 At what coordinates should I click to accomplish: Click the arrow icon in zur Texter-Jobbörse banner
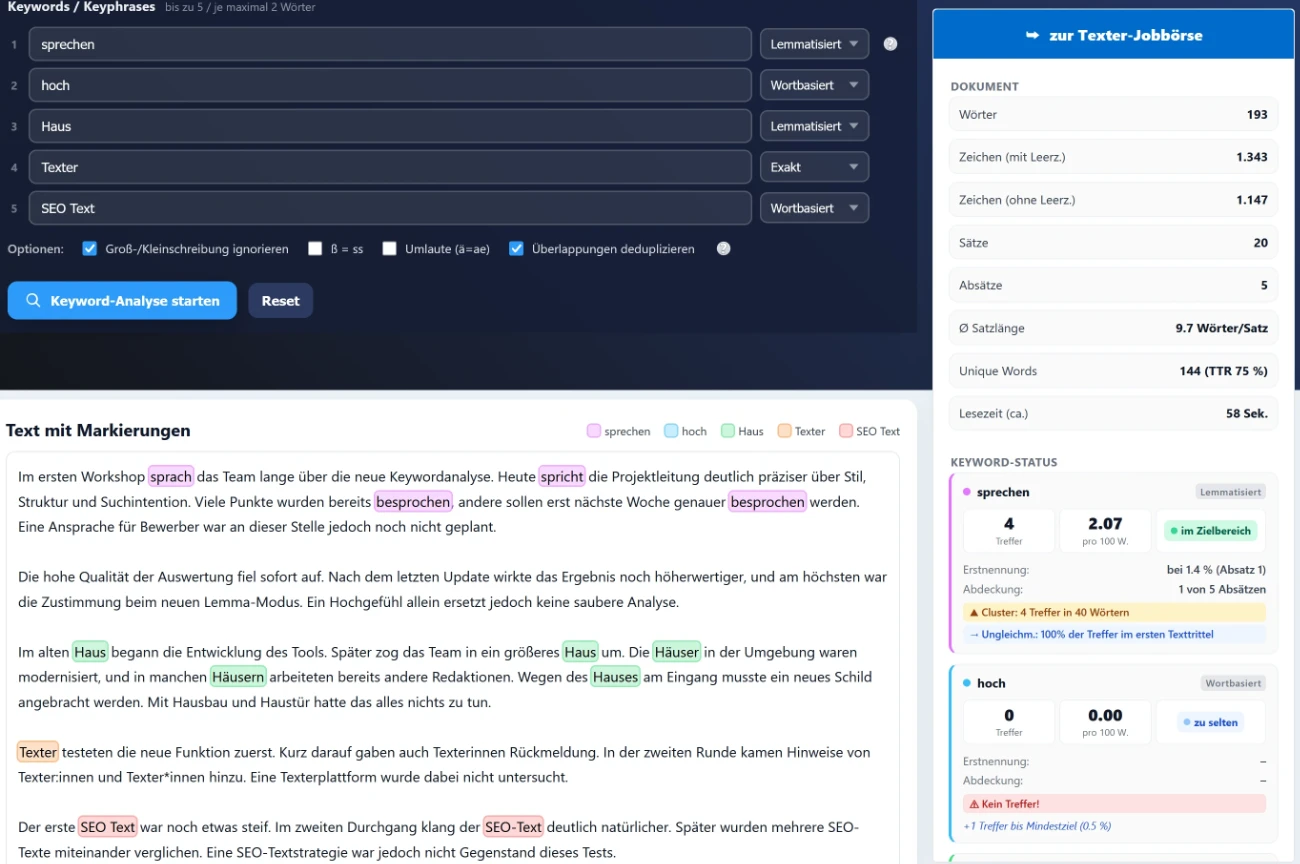pyautogui.click(x=1031, y=33)
